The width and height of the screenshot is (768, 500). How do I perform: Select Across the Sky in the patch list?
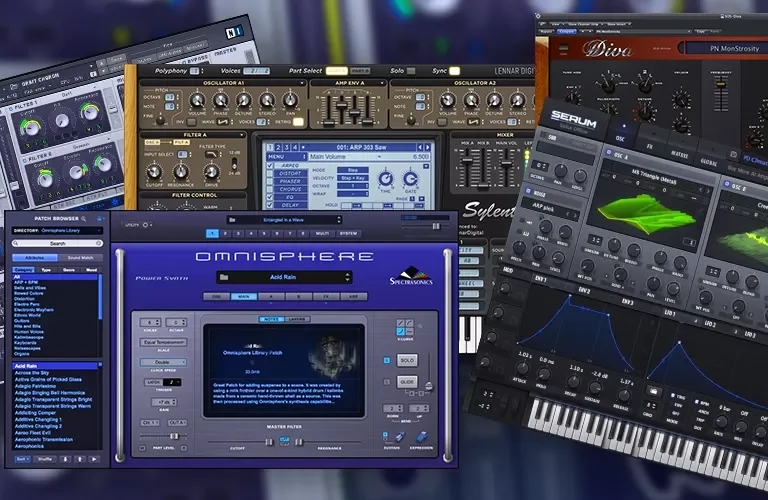[33, 373]
